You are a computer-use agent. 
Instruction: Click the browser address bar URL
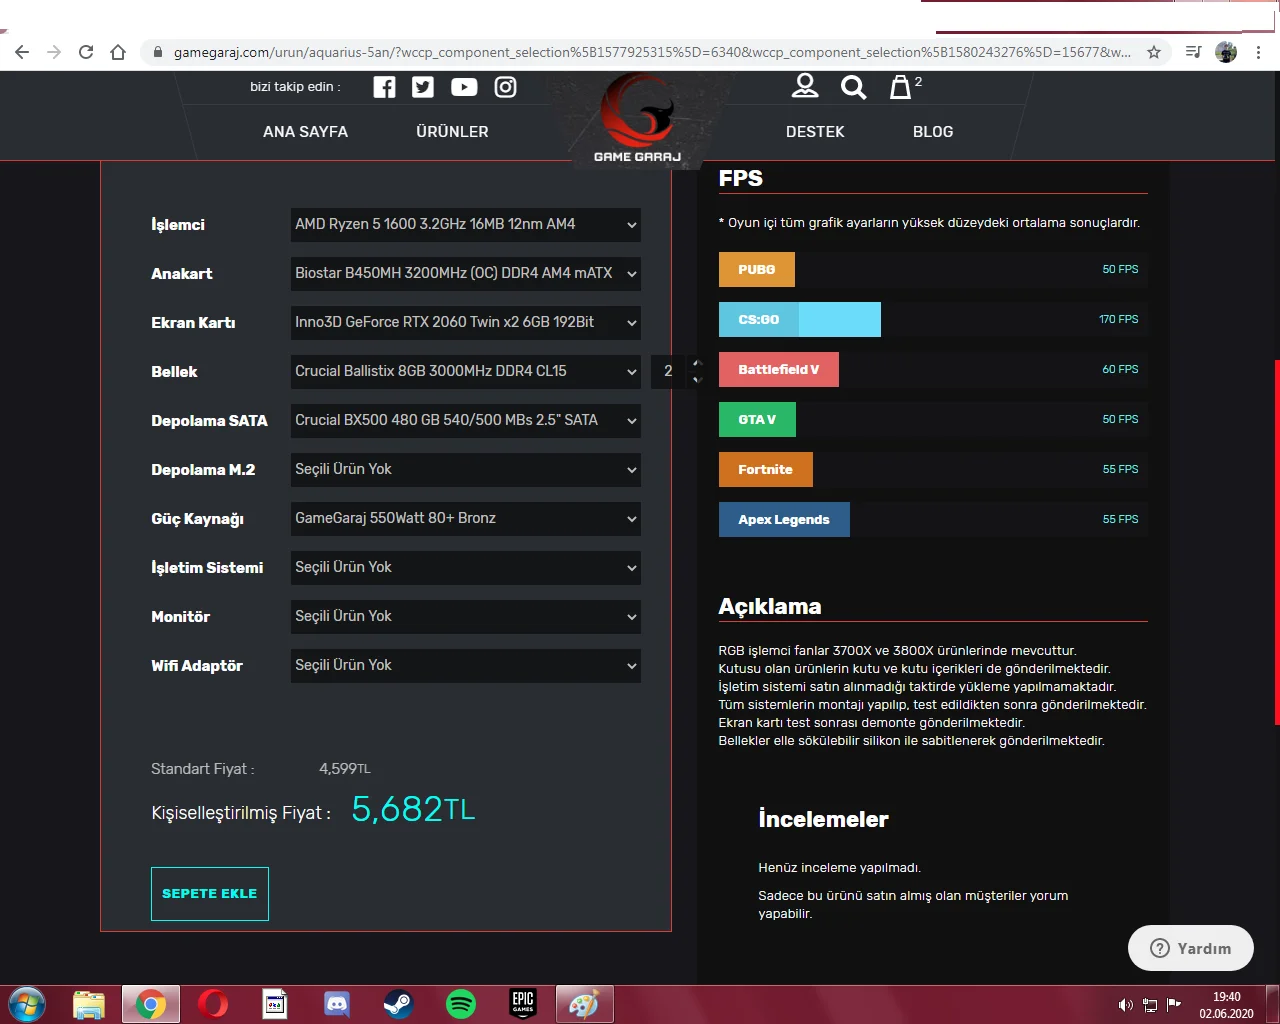coord(652,52)
